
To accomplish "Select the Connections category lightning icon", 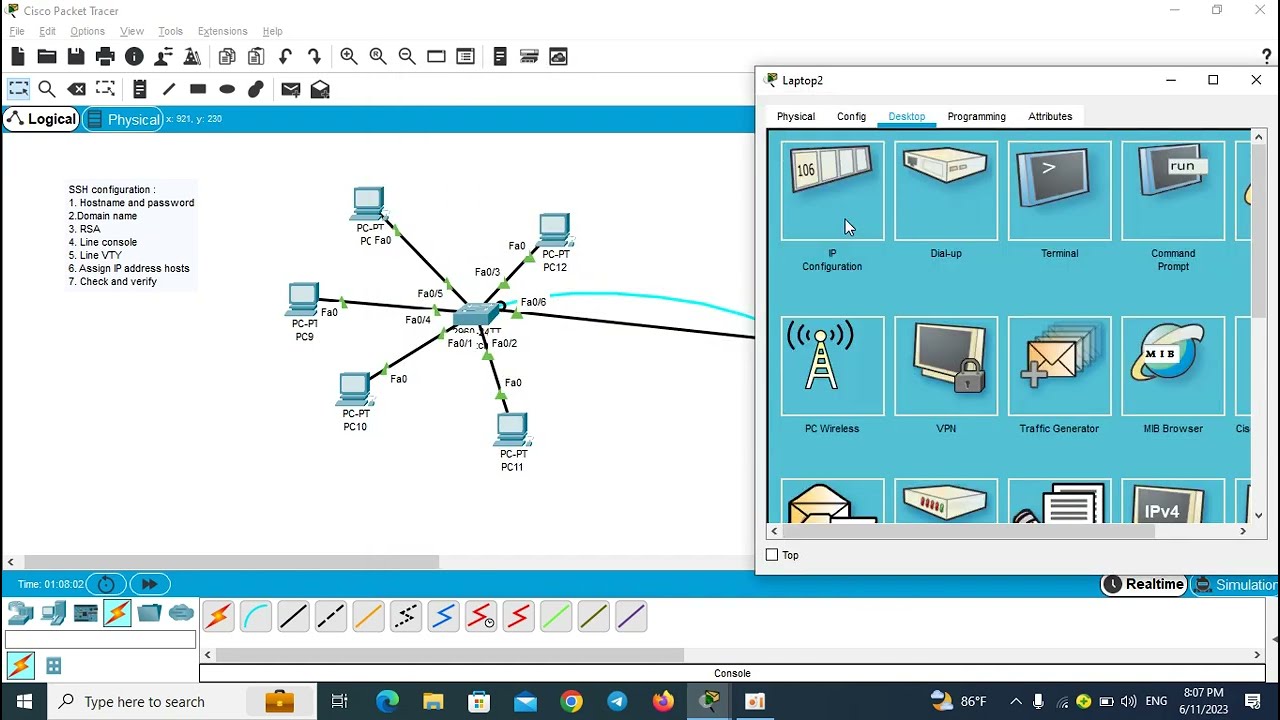I will [117, 613].
